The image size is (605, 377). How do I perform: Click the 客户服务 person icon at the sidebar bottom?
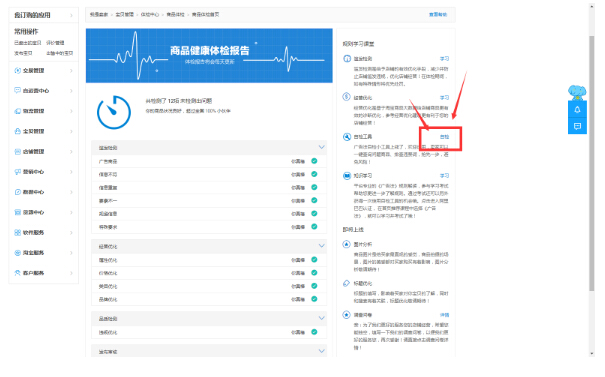[17, 273]
